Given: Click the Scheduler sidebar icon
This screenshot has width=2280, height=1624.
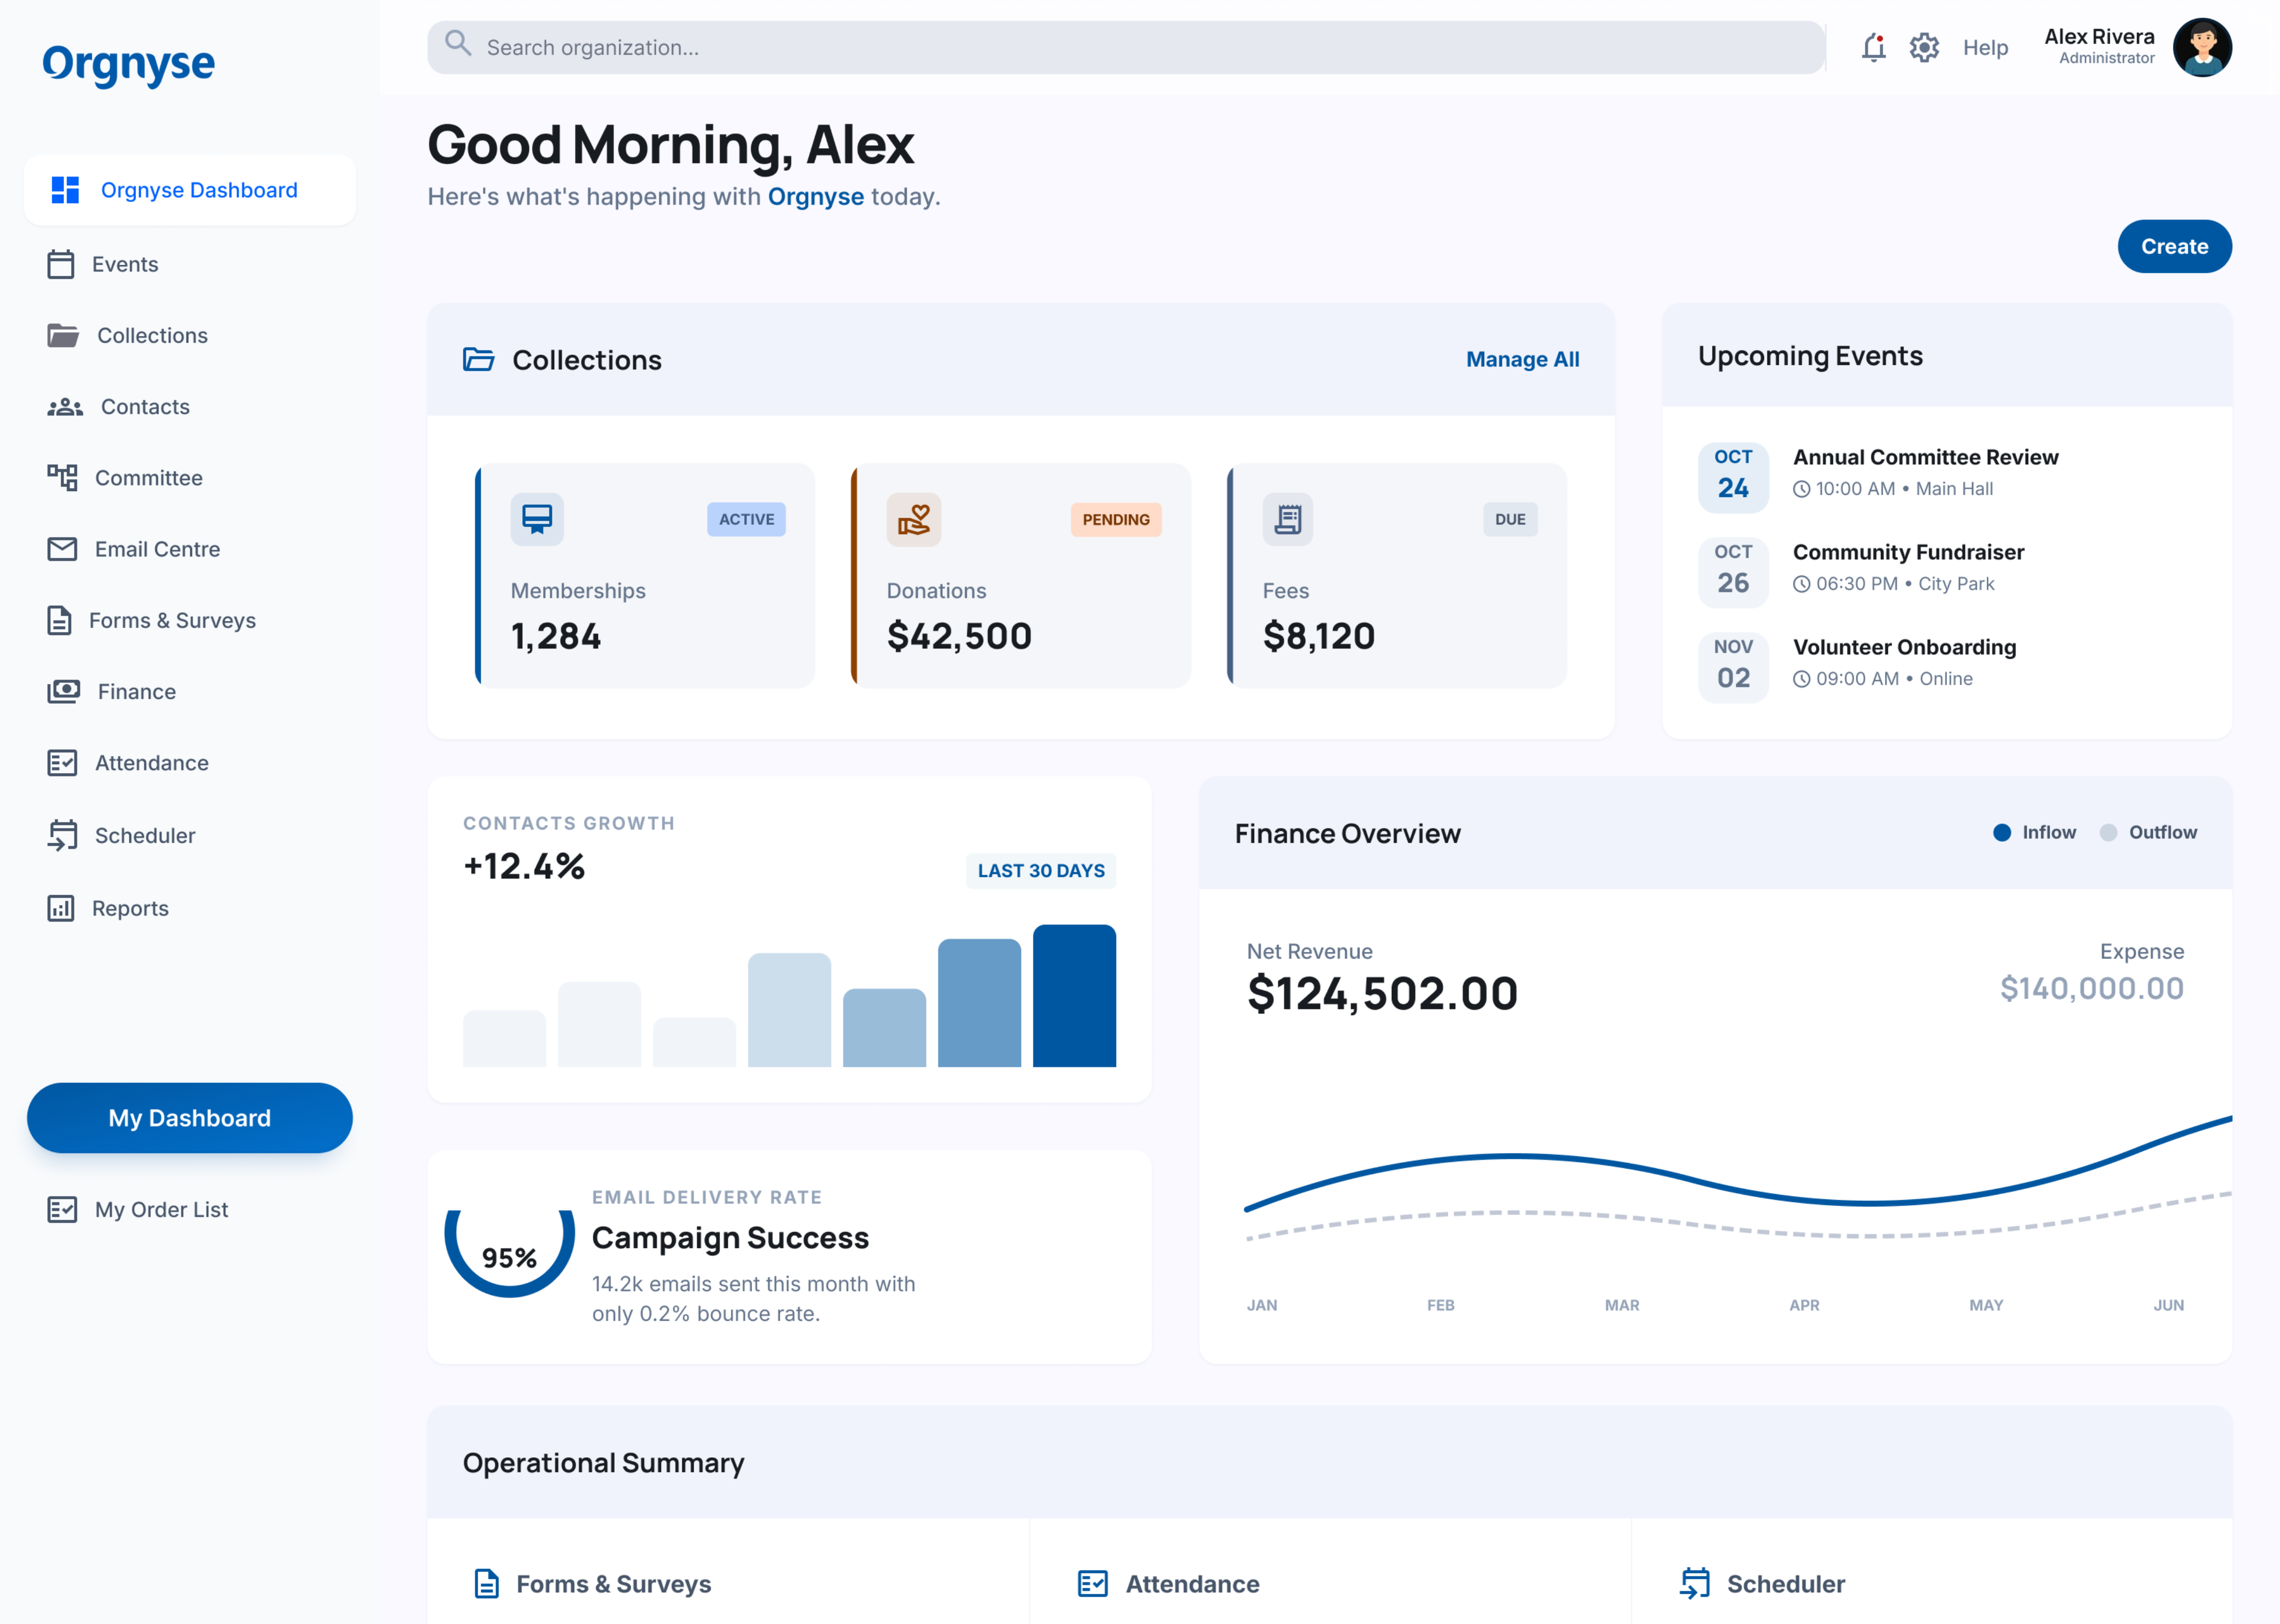Looking at the screenshot, I should coord(62,835).
